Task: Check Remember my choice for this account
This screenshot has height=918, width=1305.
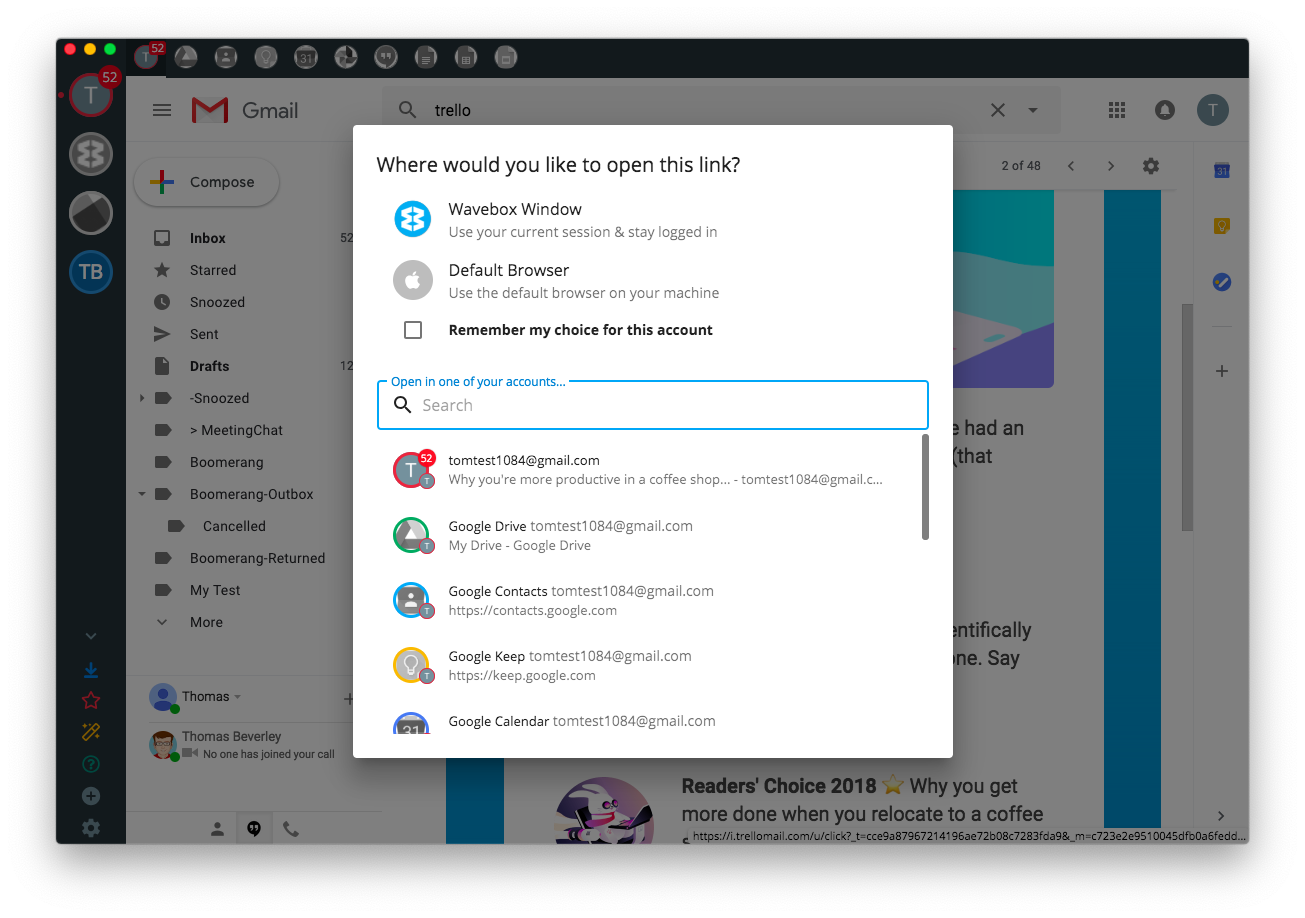Action: click(413, 330)
